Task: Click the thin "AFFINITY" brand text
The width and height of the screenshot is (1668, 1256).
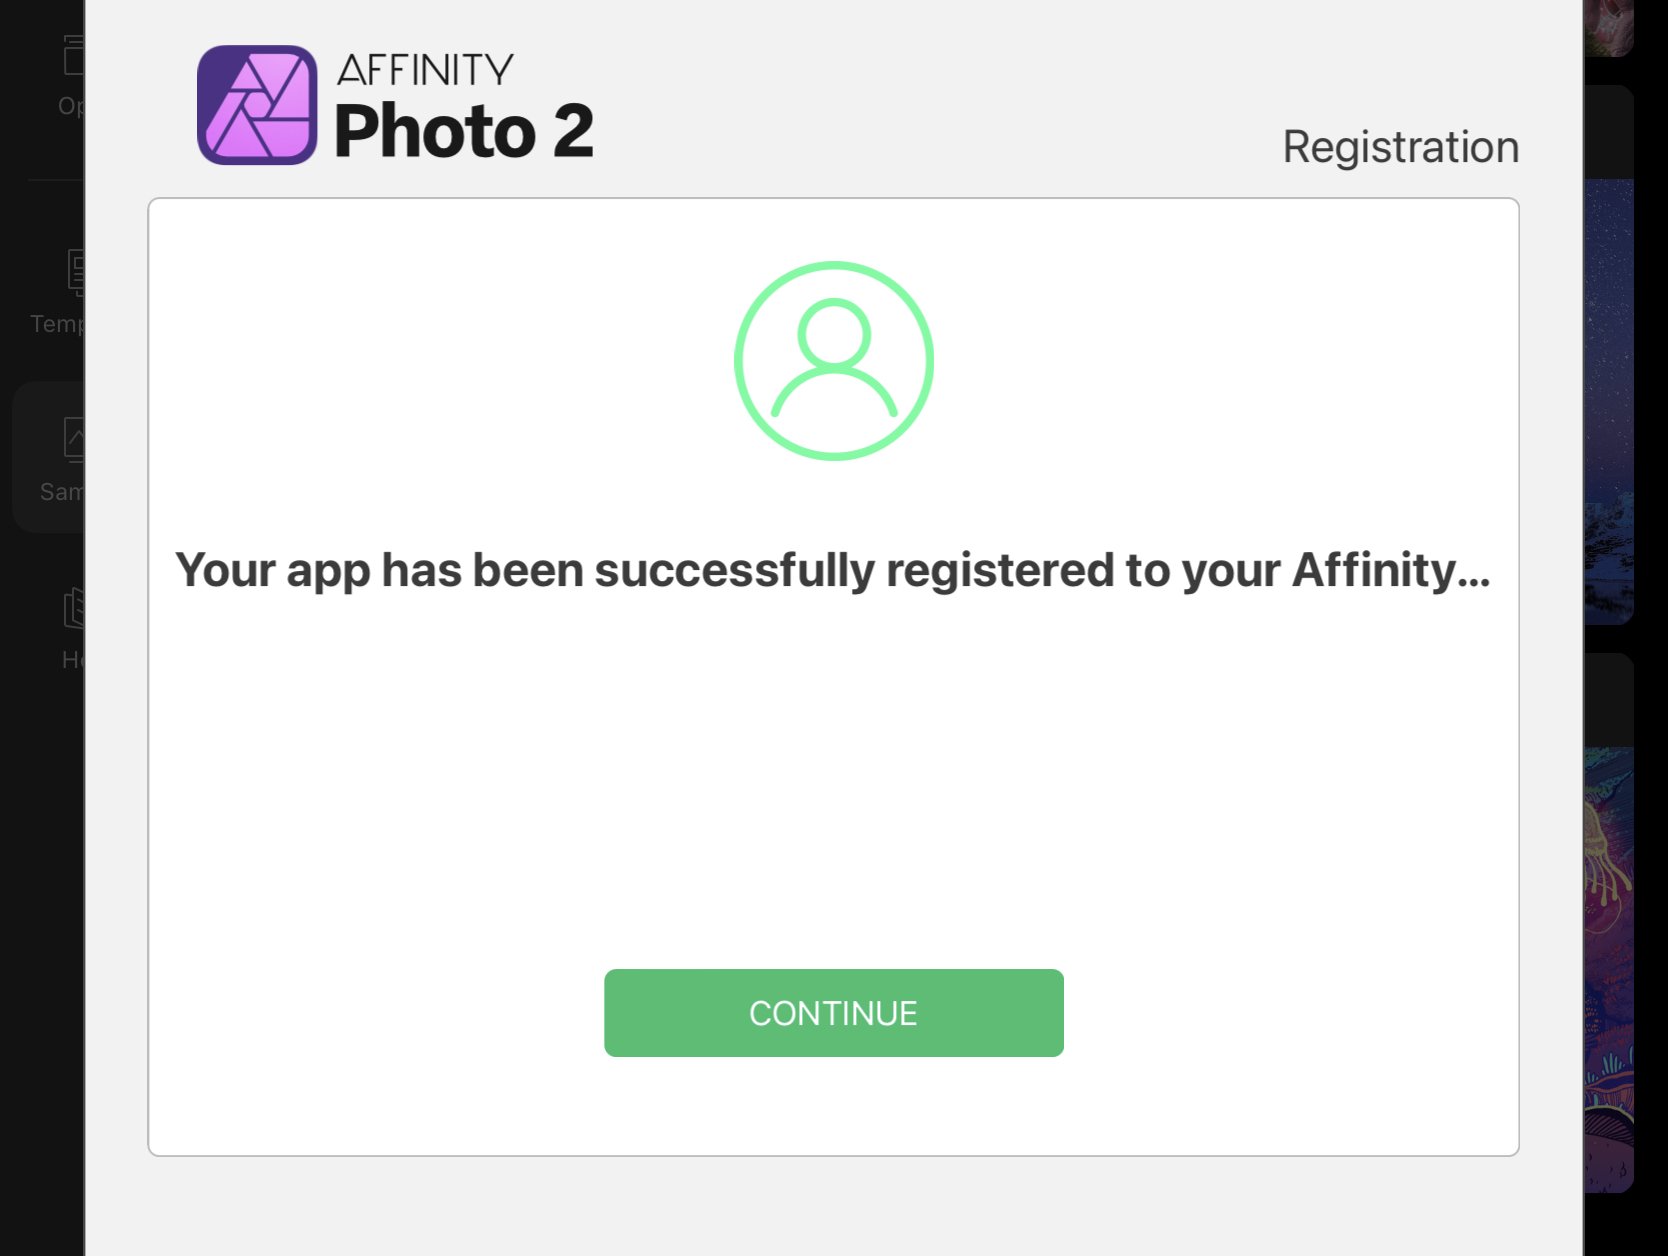Action: point(425,70)
